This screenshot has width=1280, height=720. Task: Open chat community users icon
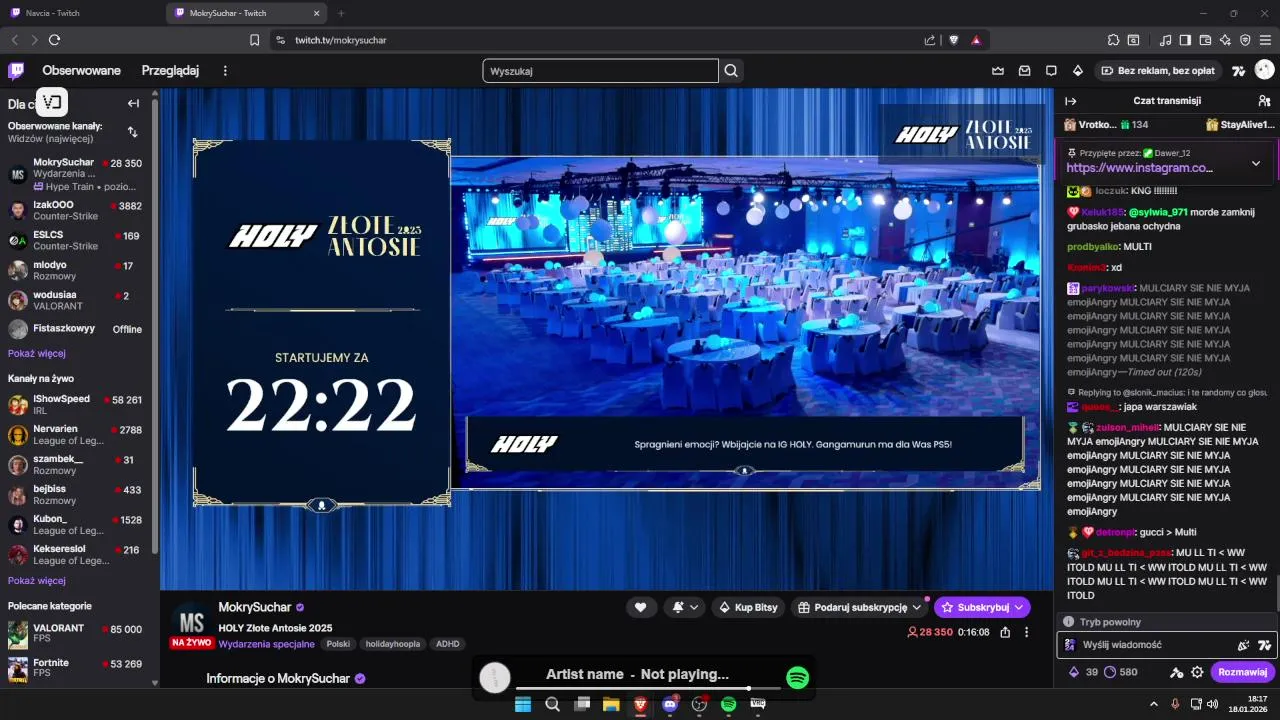click(x=1264, y=101)
